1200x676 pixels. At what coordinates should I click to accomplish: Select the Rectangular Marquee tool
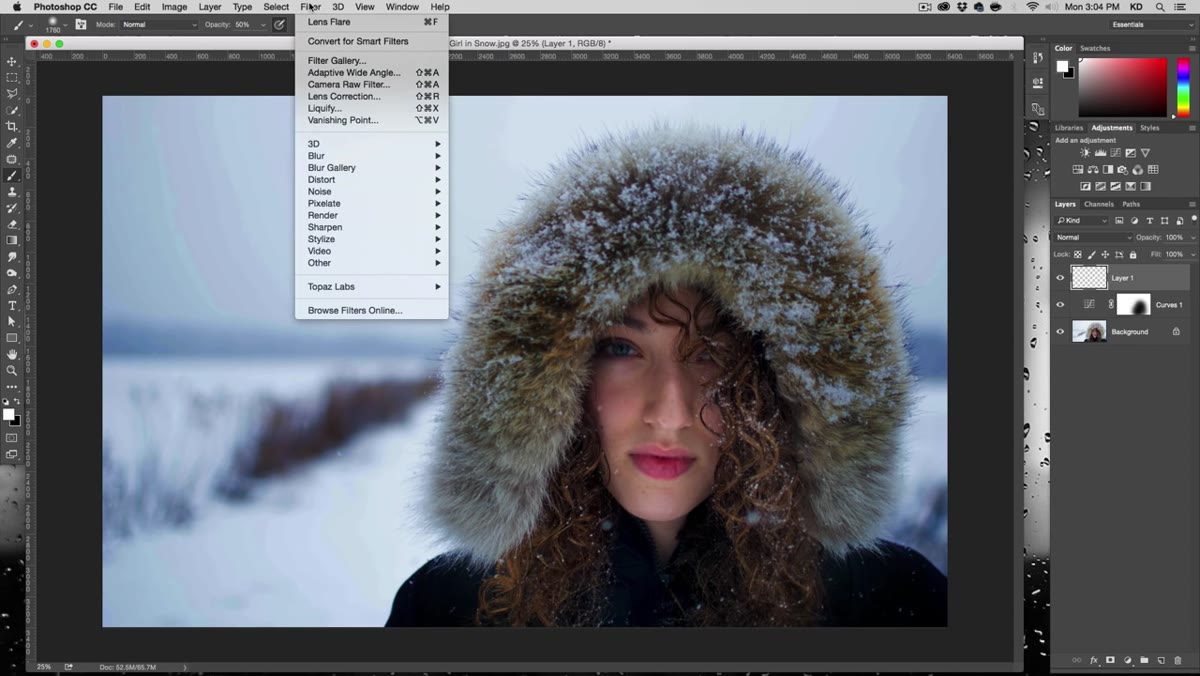[12, 77]
